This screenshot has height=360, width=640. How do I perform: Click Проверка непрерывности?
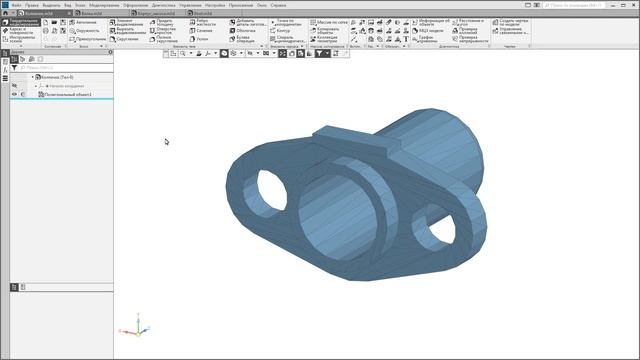click(470, 39)
